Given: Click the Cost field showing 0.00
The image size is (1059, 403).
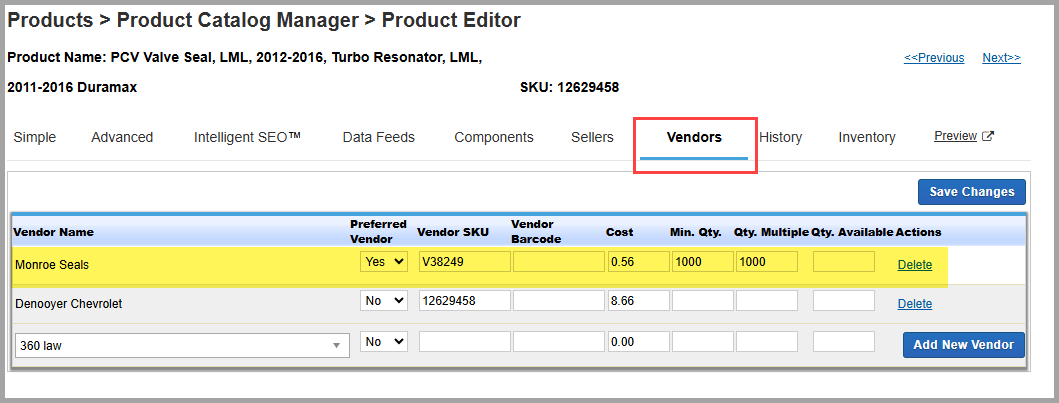Looking at the screenshot, I should 638,342.
